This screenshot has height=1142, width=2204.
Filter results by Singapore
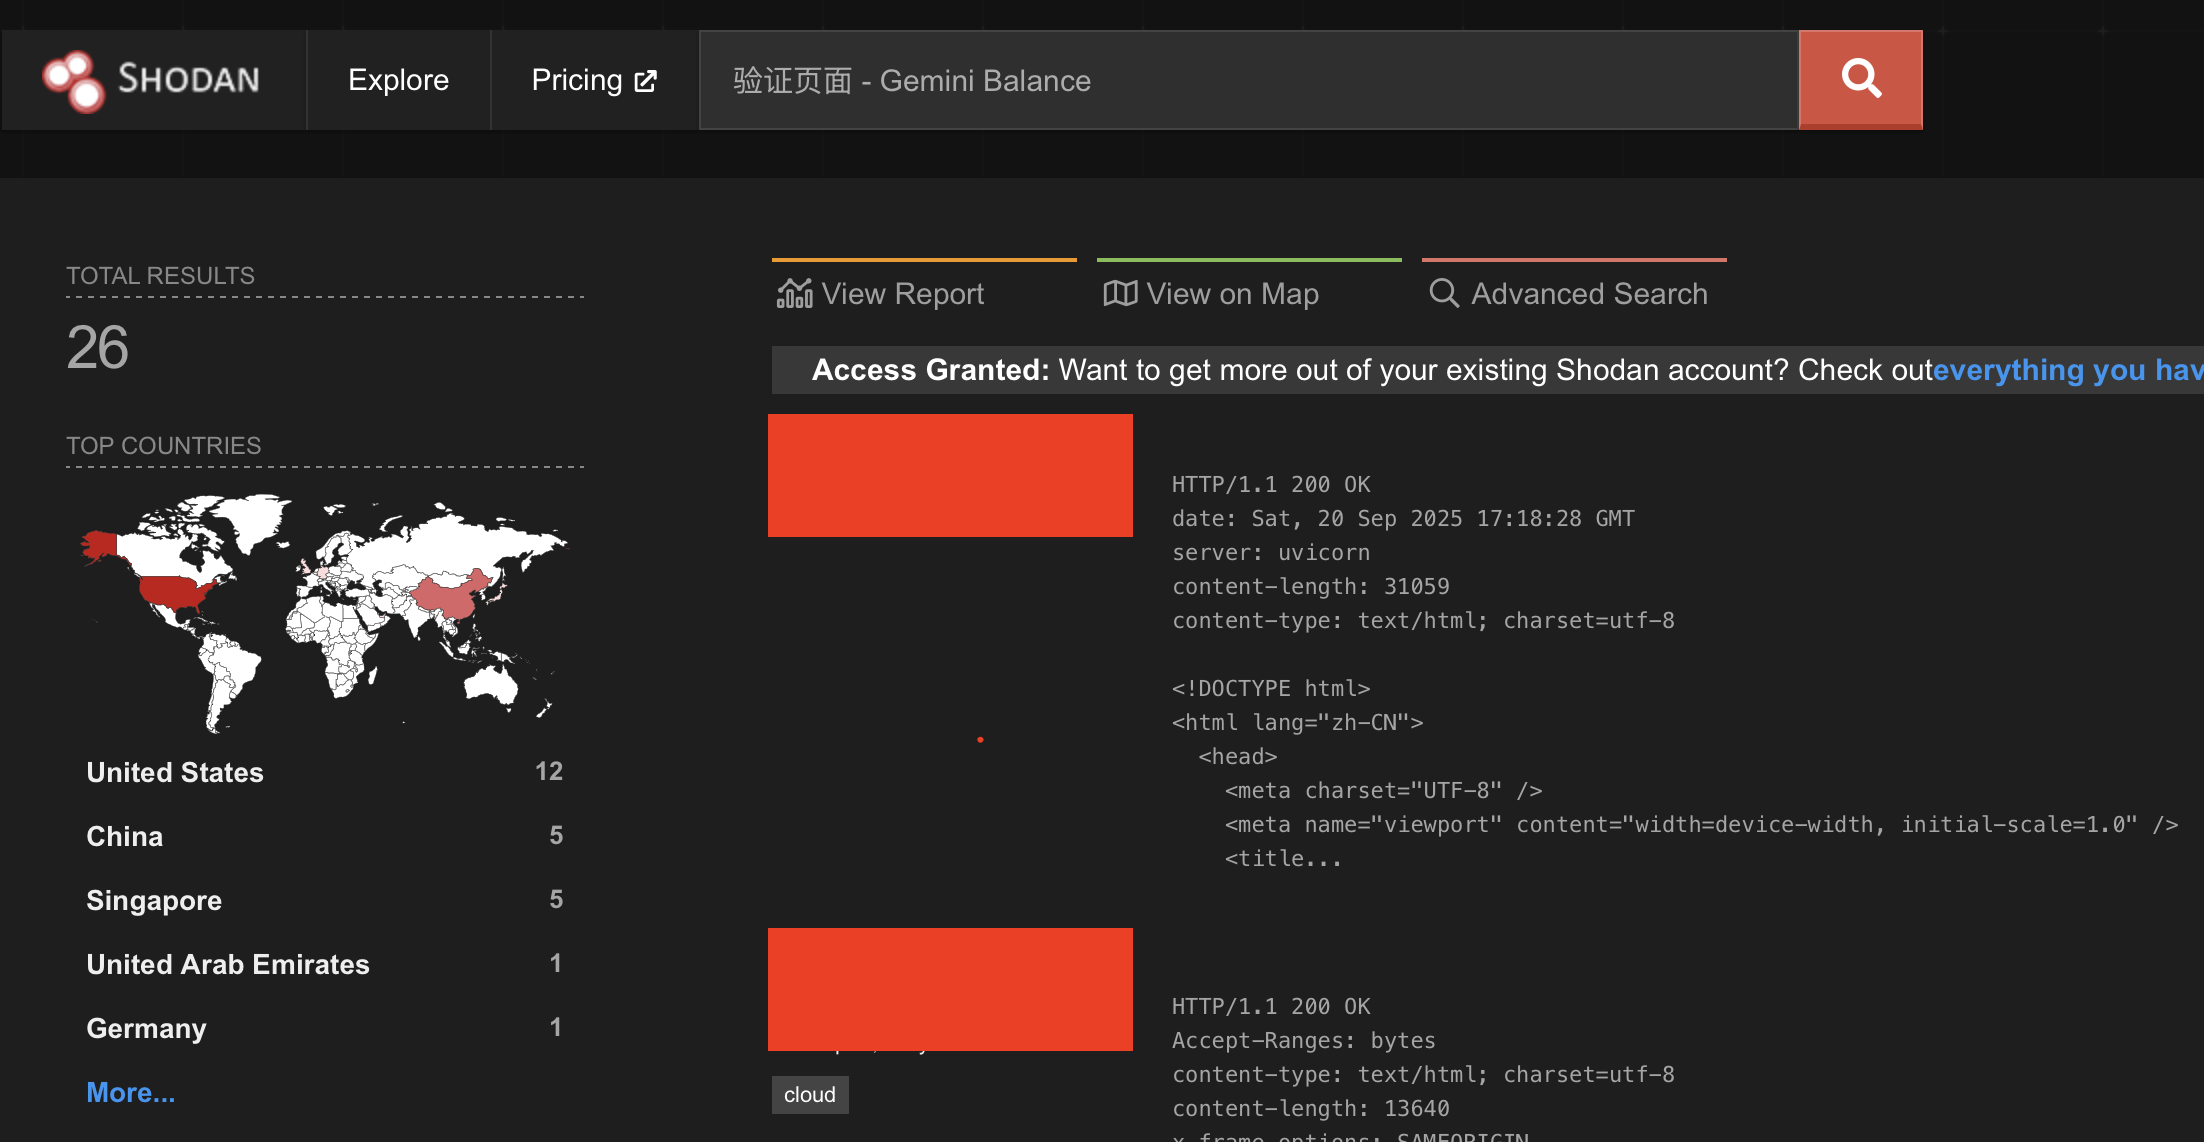tap(154, 900)
